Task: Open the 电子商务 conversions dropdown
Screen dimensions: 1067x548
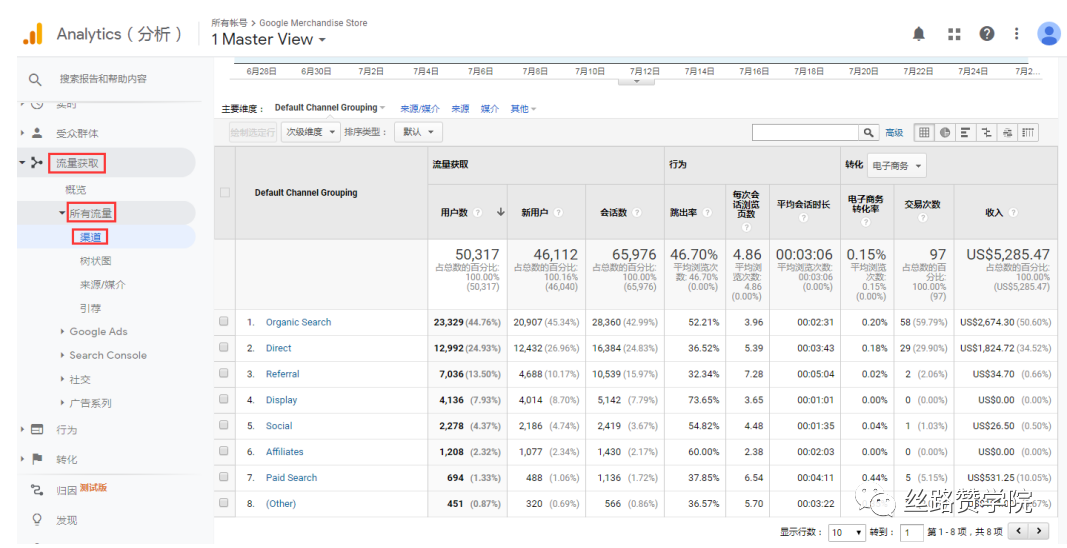Action: point(896,165)
